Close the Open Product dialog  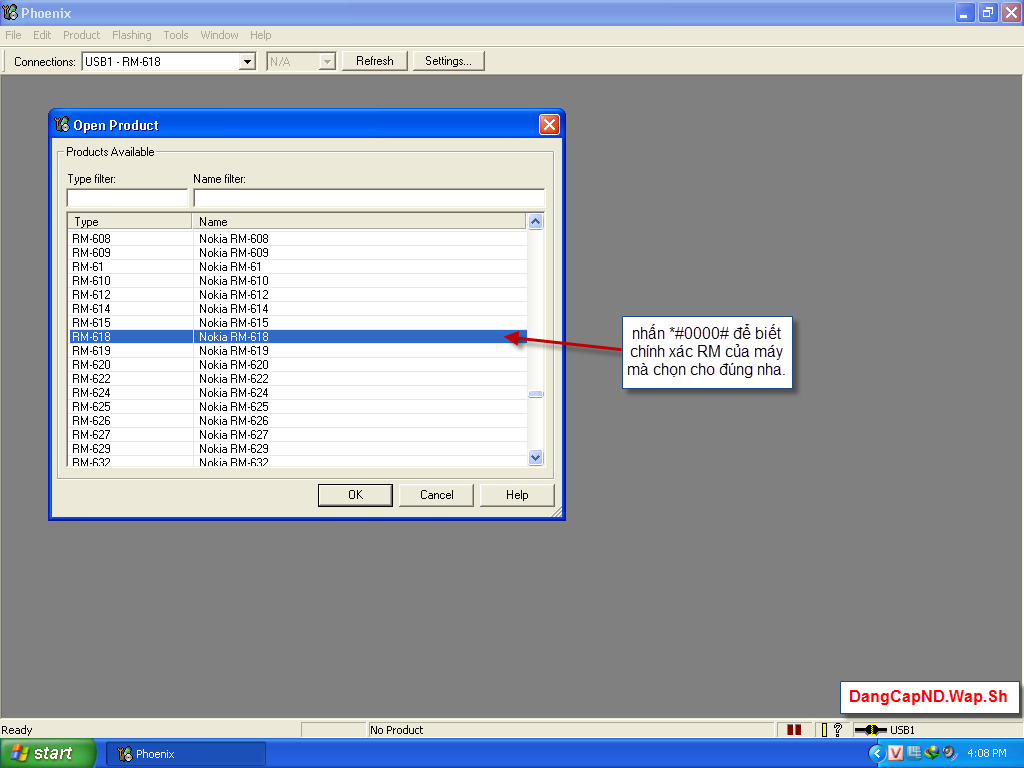click(549, 124)
